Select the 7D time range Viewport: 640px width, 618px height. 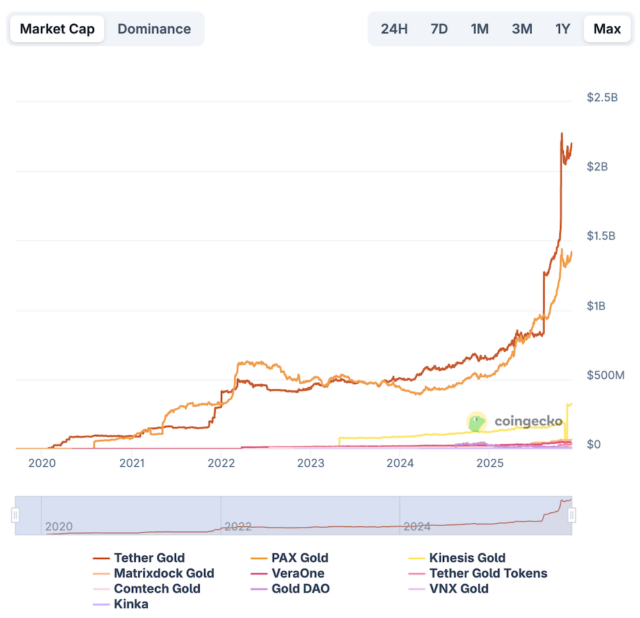pyautogui.click(x=439, y=29)
